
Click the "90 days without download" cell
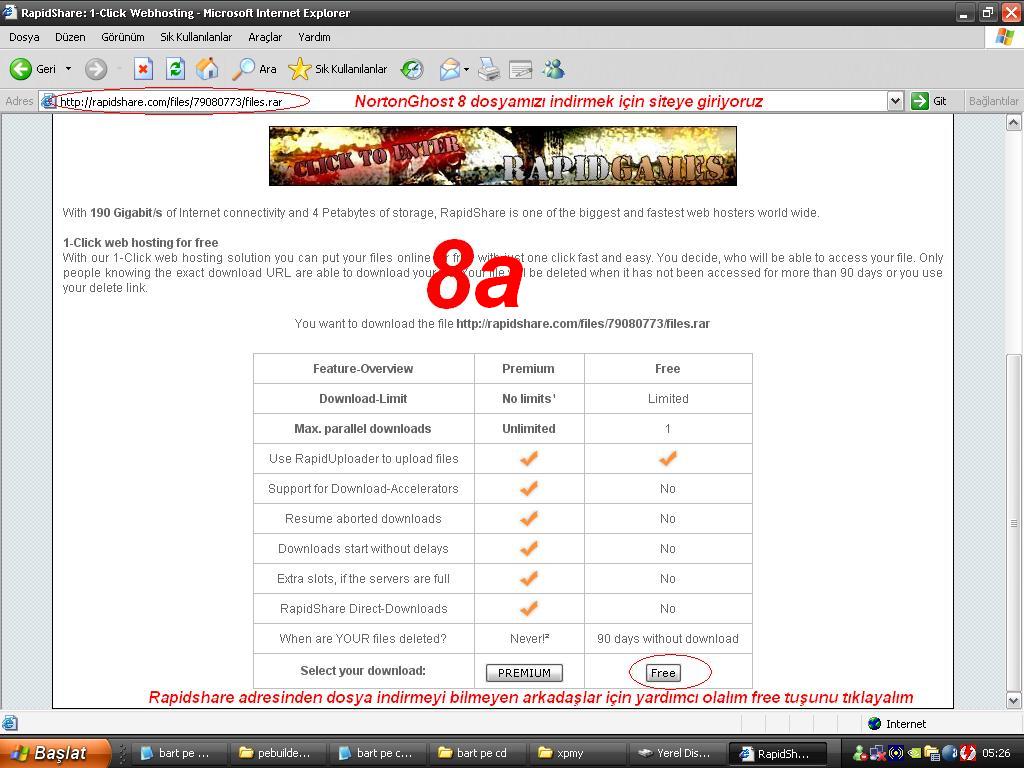[x=668, y=639]
